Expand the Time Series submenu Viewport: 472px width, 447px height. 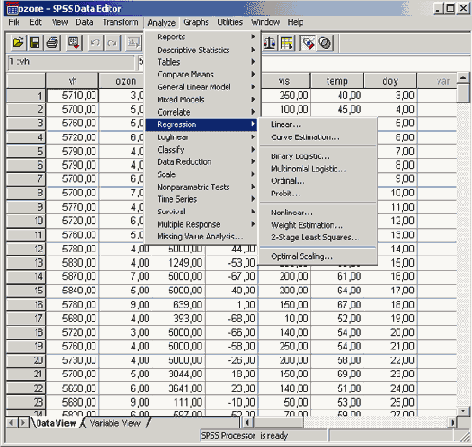[x=201, y=199]
